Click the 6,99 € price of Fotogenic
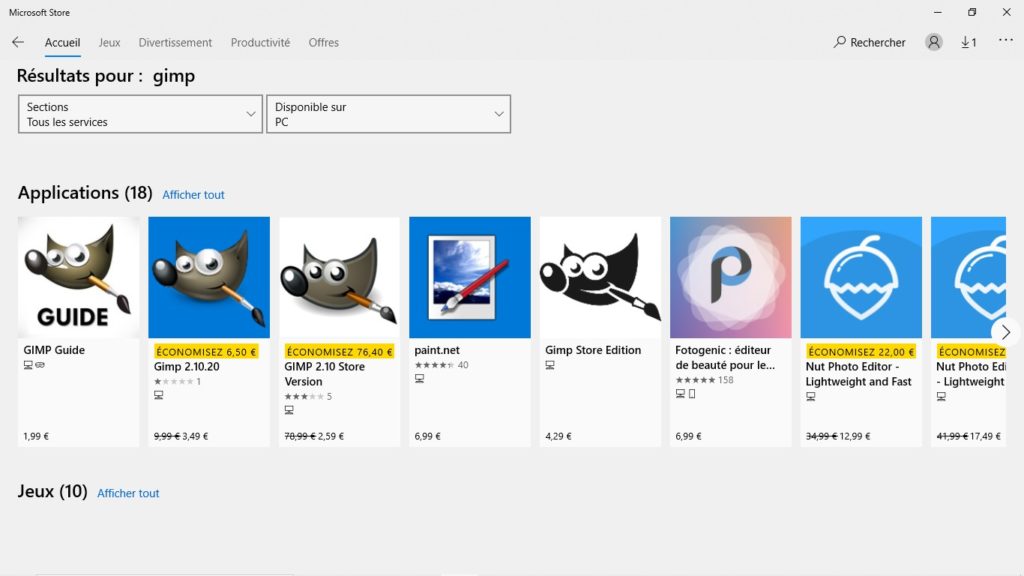Screen dimensions: 1024x576 coord(688,436)
